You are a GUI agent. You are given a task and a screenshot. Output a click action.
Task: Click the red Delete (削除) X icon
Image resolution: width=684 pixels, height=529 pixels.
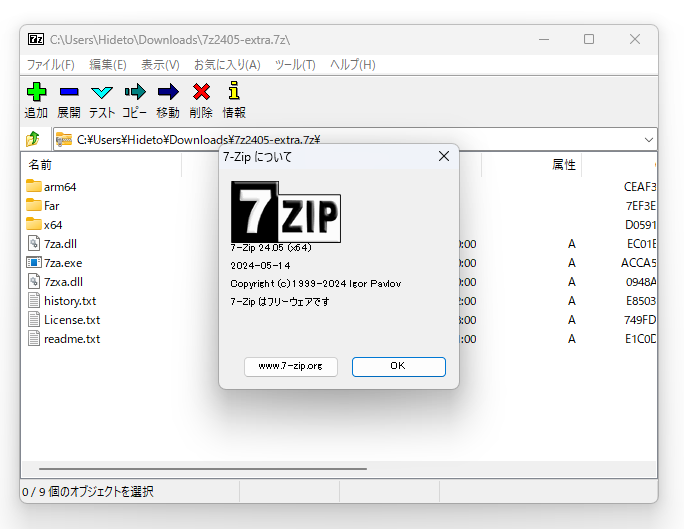[201, 92]
